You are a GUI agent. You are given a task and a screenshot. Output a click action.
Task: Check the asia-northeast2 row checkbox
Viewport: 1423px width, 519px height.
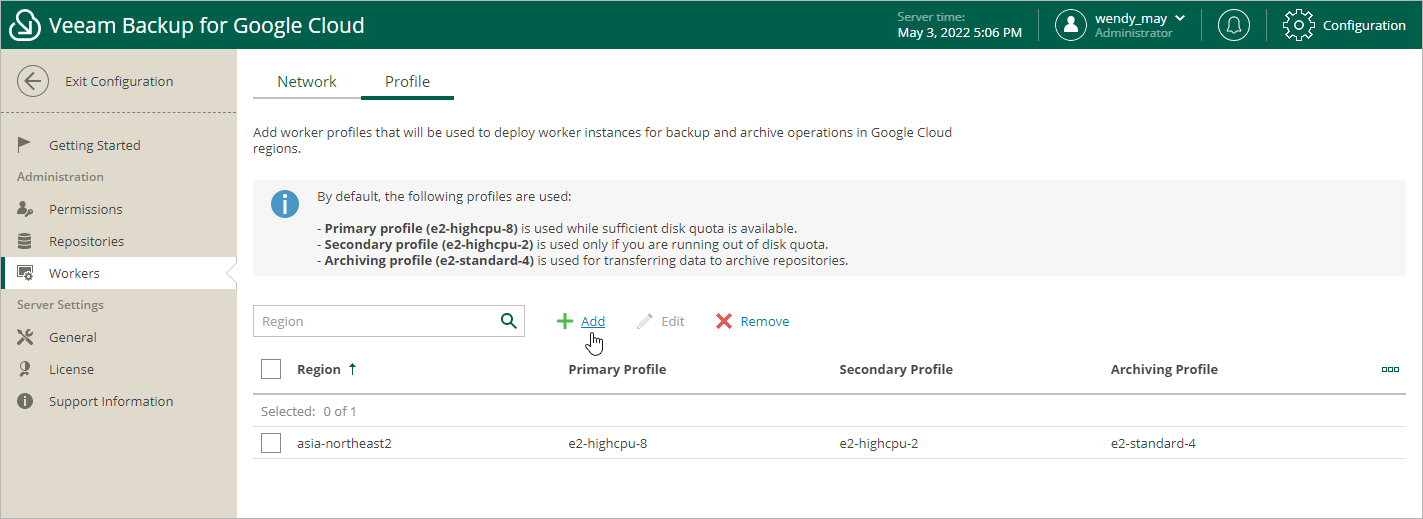click(x=271, y=443)
